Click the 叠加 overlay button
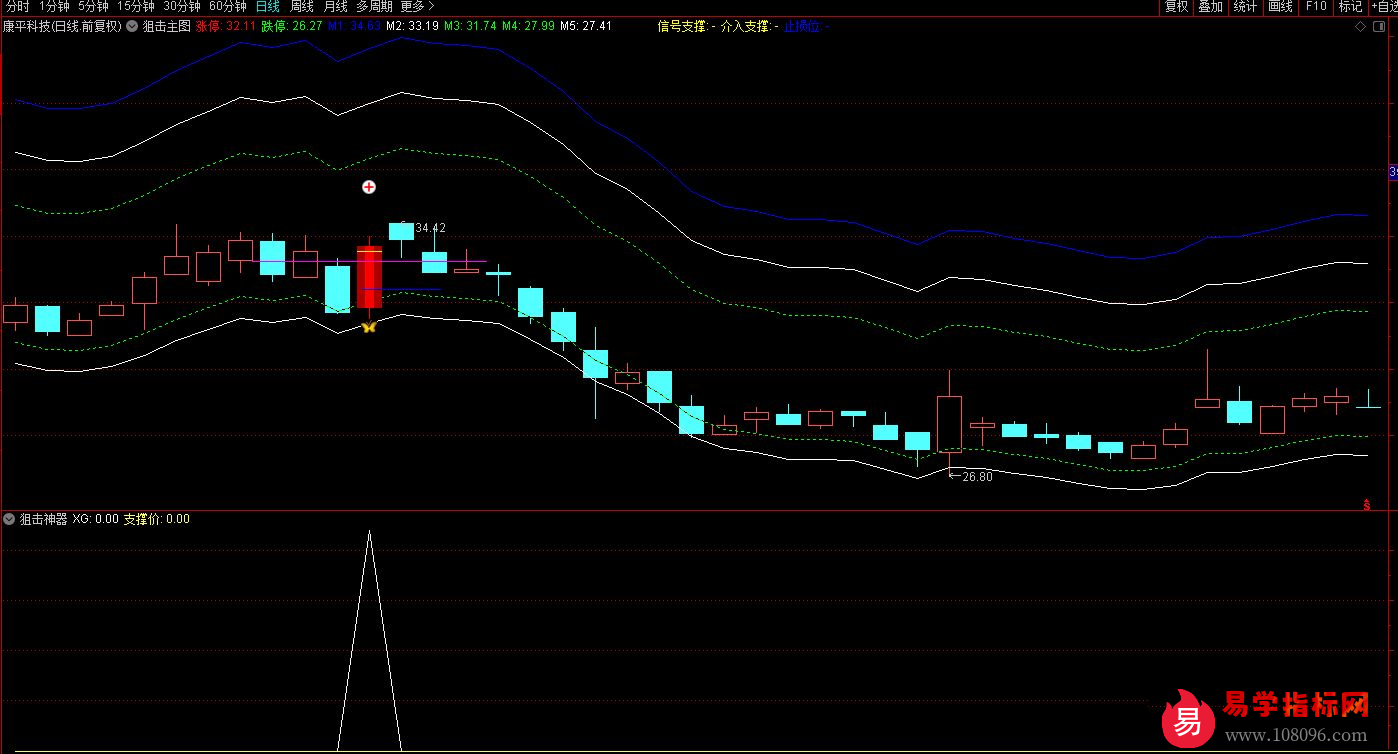The height and width of the screenshot is (754, 1398). 1210,6
